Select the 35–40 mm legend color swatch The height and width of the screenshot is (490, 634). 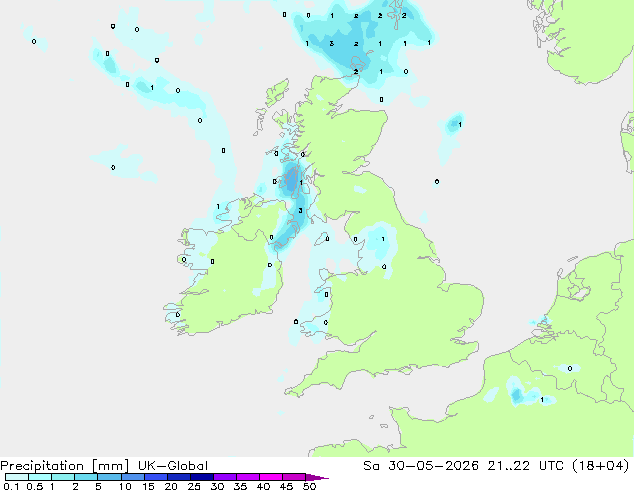(x=247, y=477)
